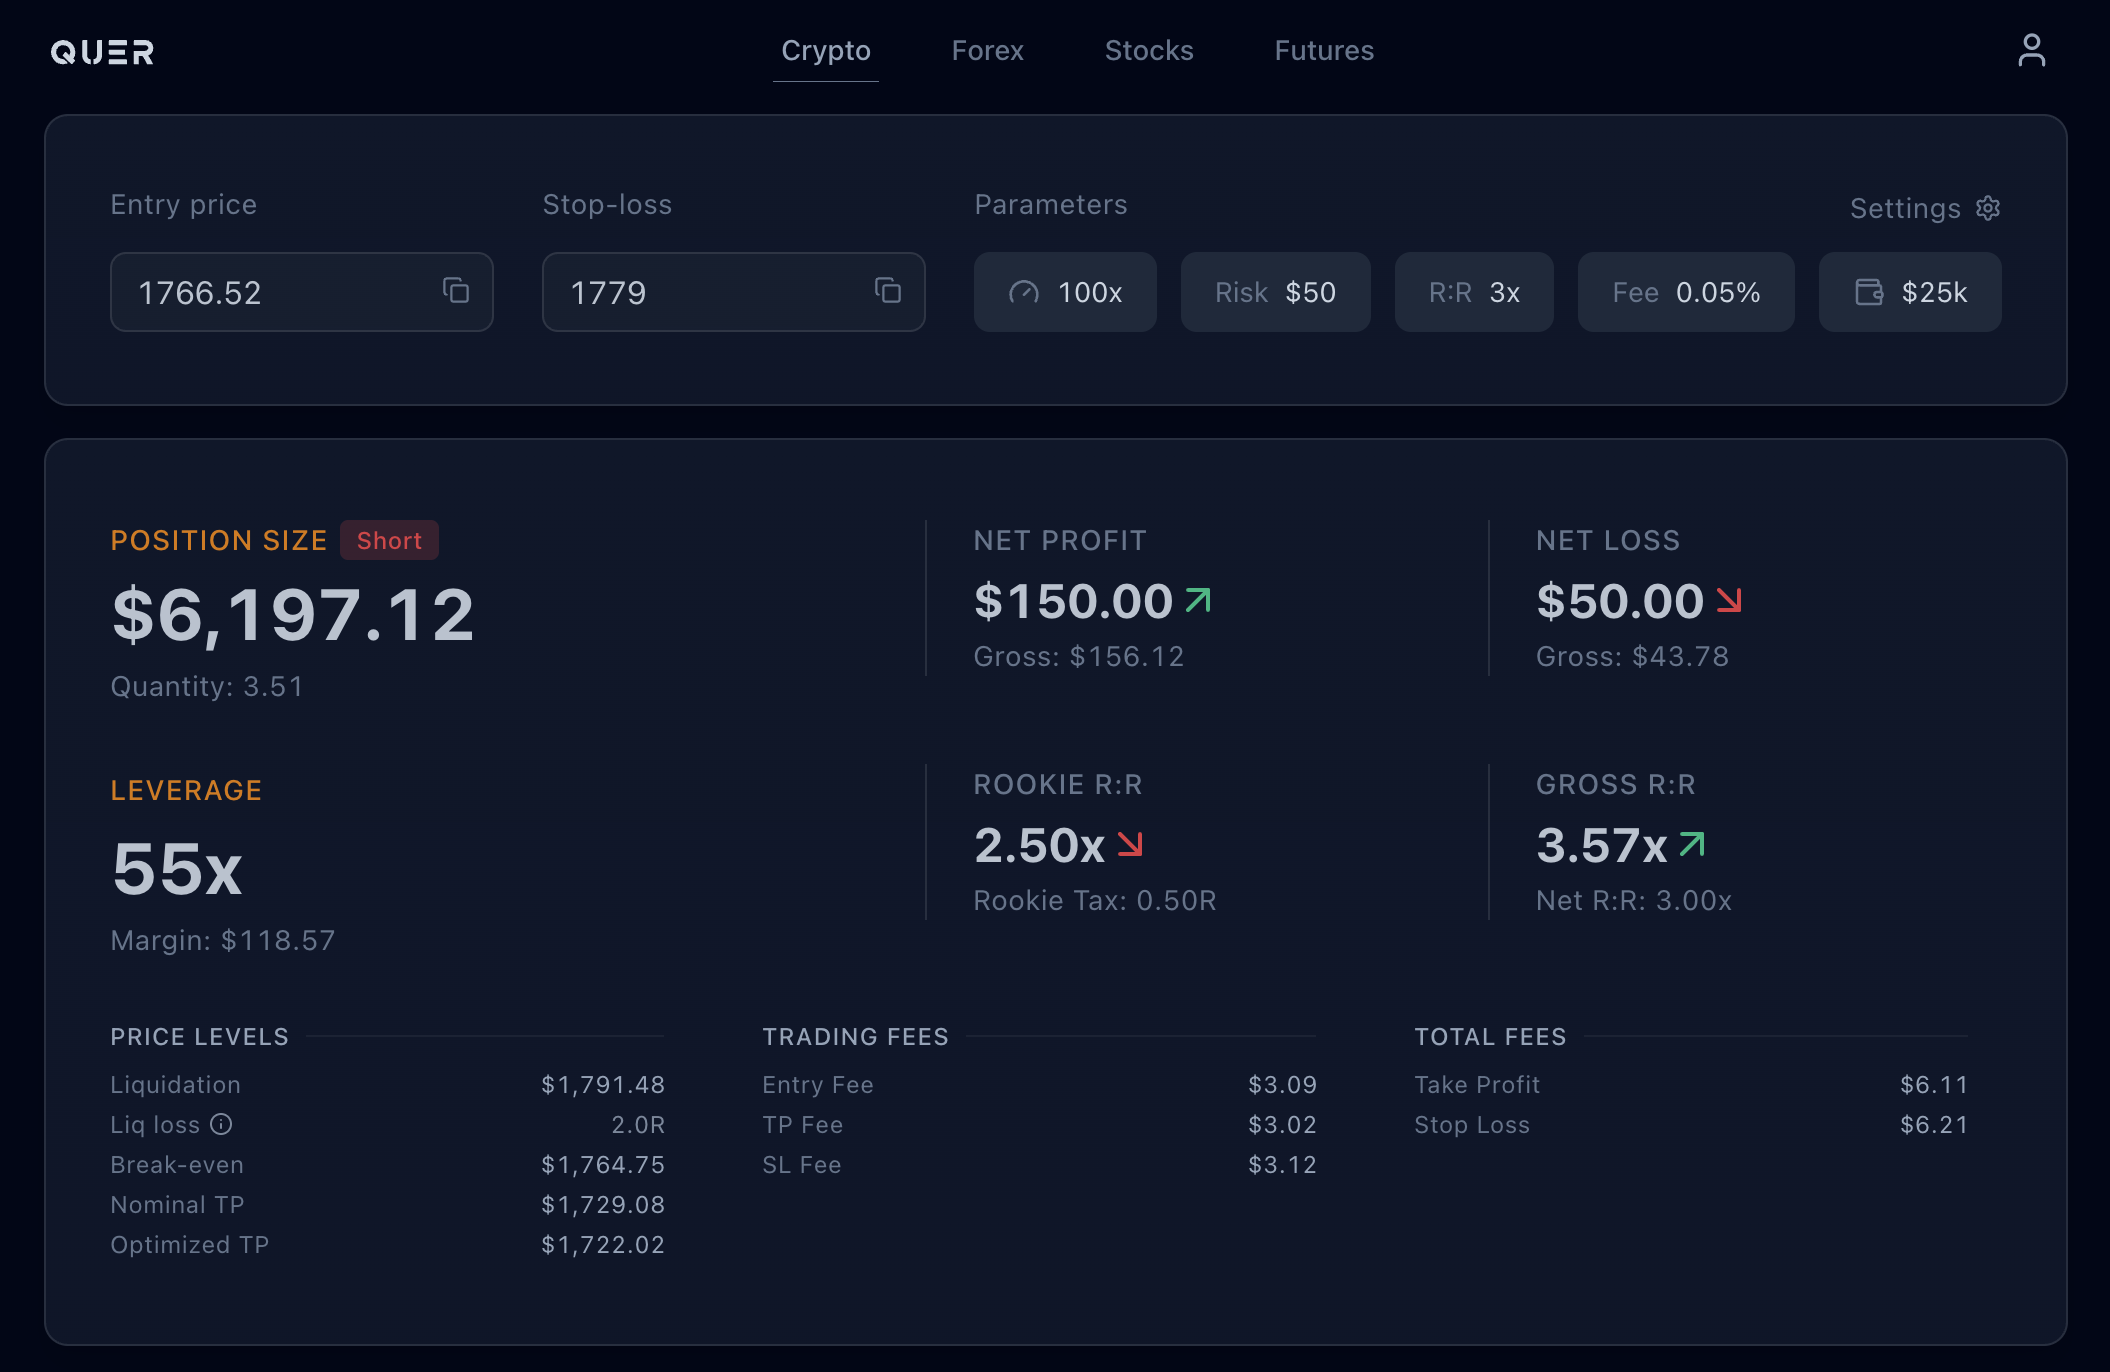Click TP Fee amount $3.02

[x=1283, y=1124]
